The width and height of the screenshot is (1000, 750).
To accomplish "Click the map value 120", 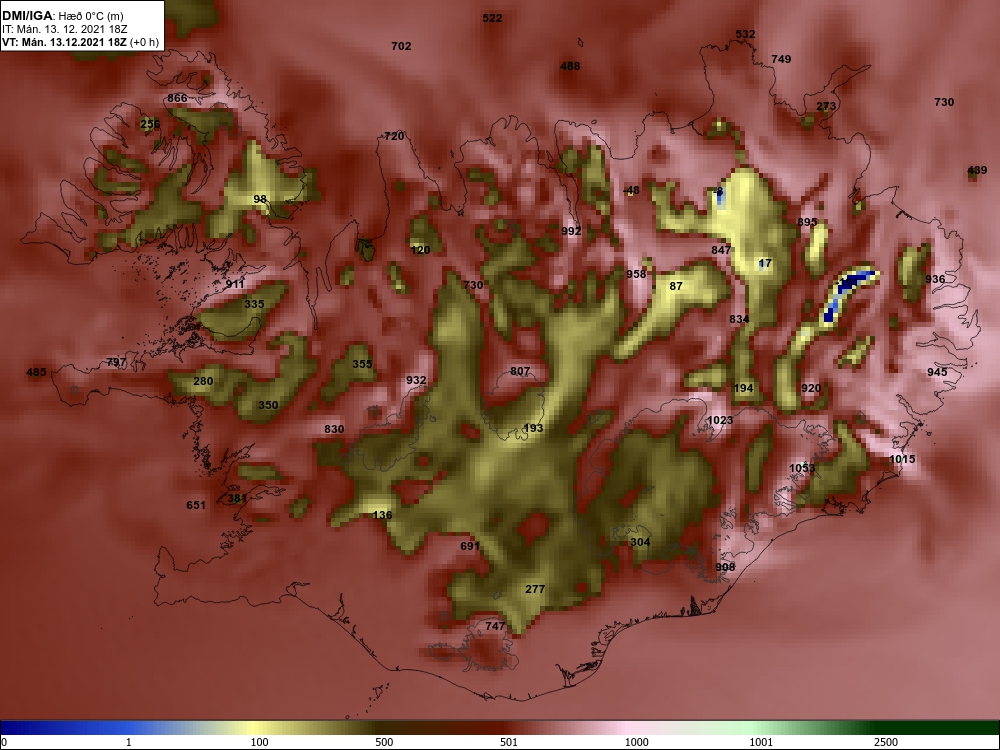I will 420,251.
